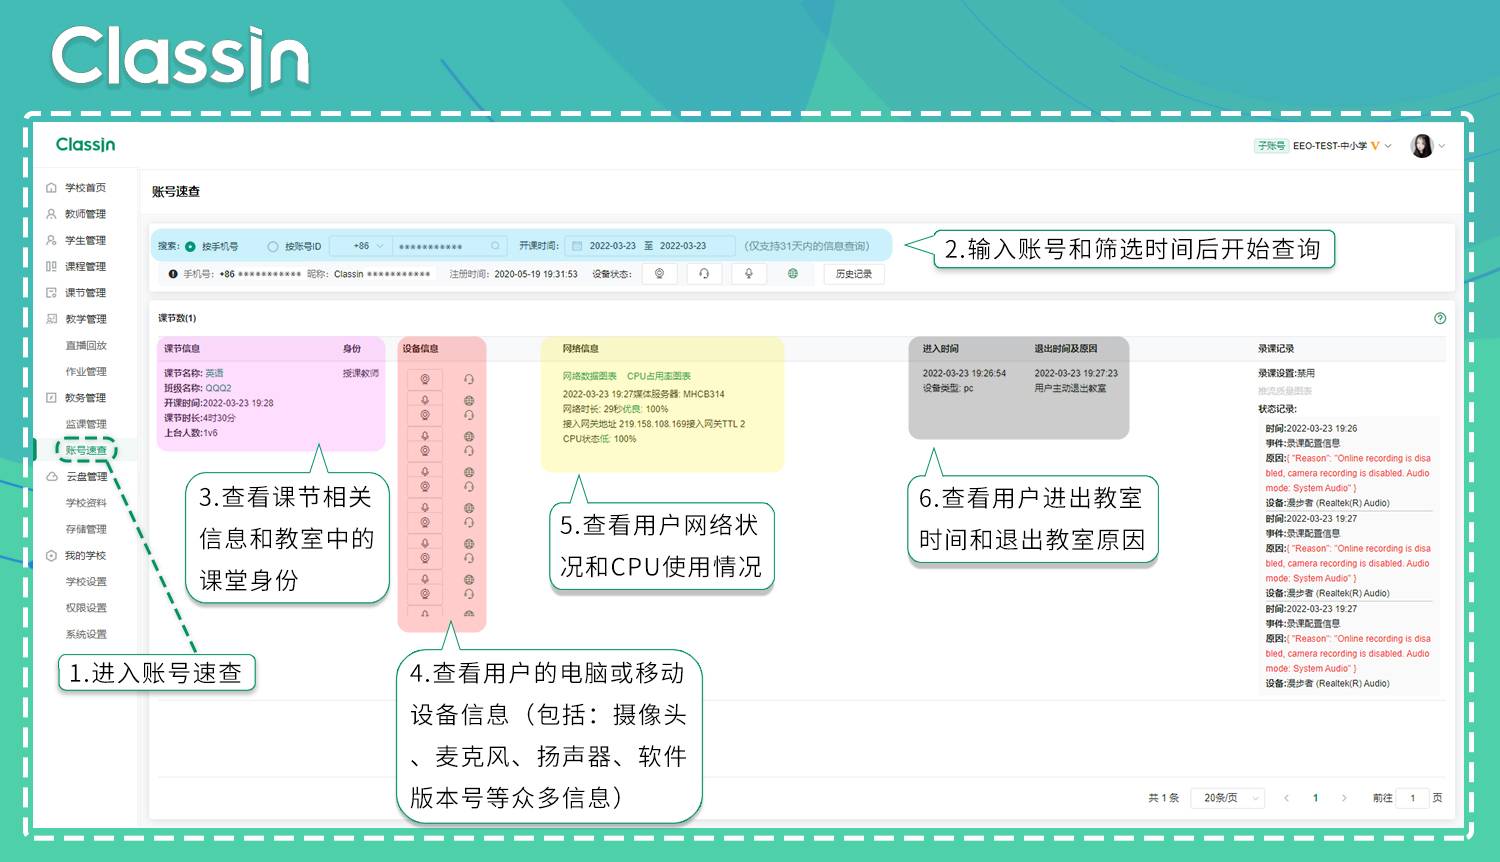Screen dimensions: 1500x862
Task: Click the ClassIn logo in the web header
Action: click(85, 145)
